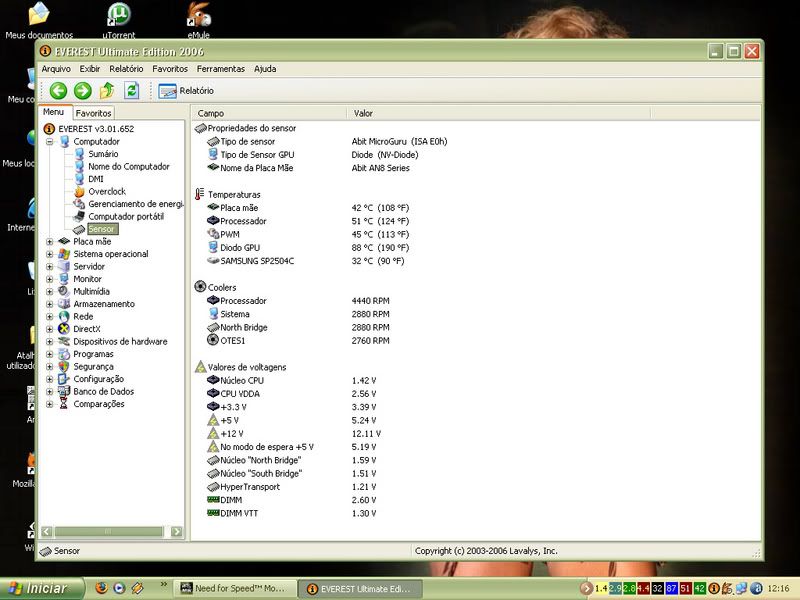Select Computador portátil laptop icon
Screen dimensions: 800x600
[80, 216]
